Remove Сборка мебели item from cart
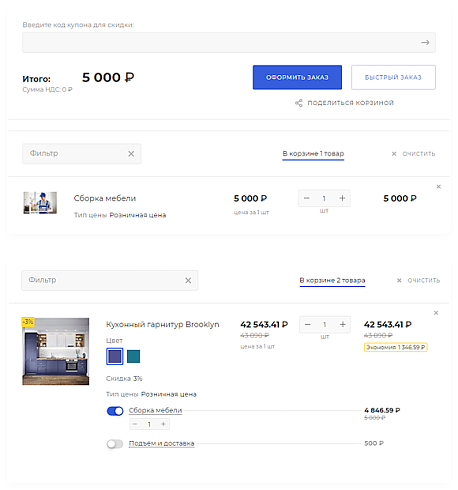Viewport: 458px width, 490px height. [x=438, y=187]
